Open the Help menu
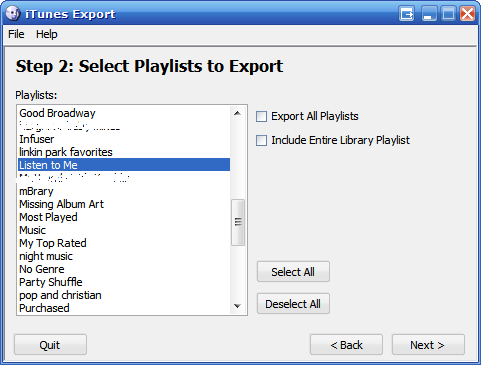The image size is (481, 365). pos(47,34)
